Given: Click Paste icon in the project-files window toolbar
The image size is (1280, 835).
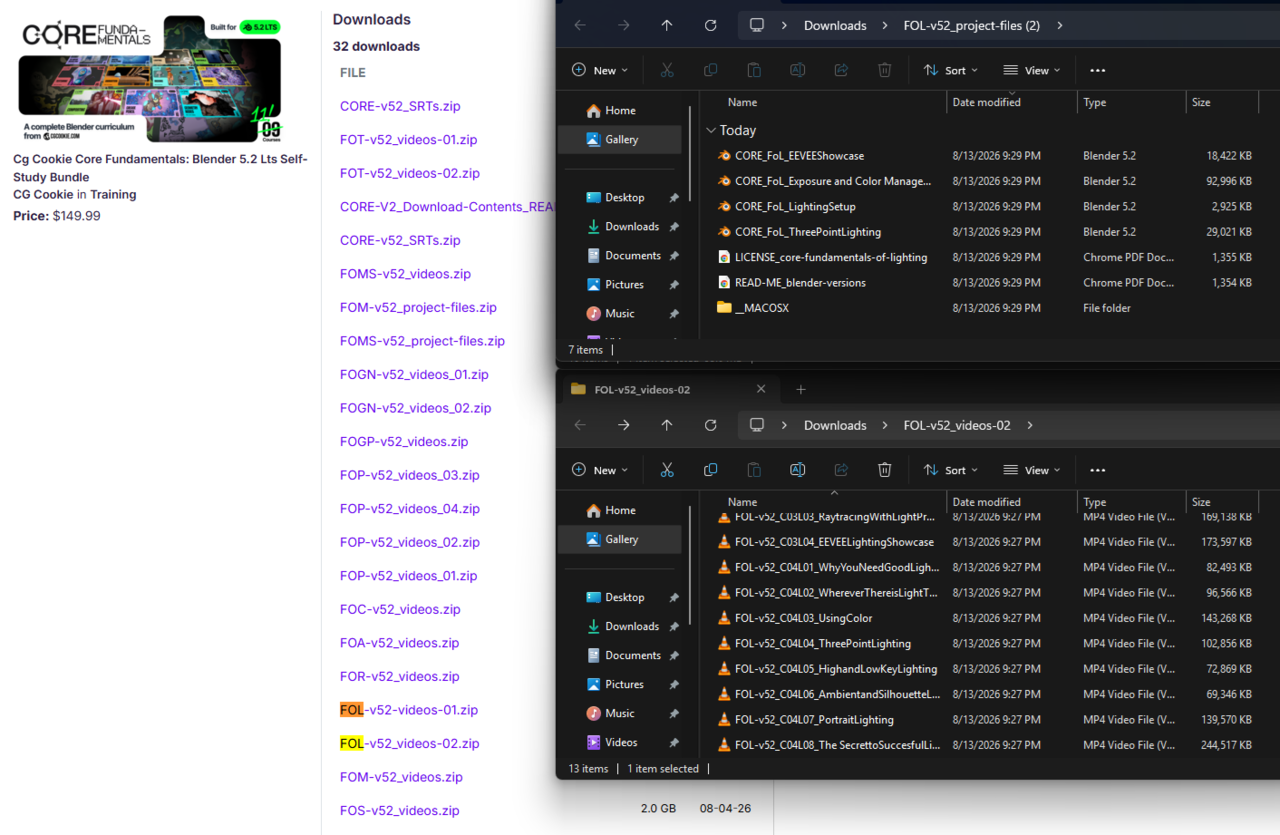Looking at the screenshot, I should click(x=754, y=70).
